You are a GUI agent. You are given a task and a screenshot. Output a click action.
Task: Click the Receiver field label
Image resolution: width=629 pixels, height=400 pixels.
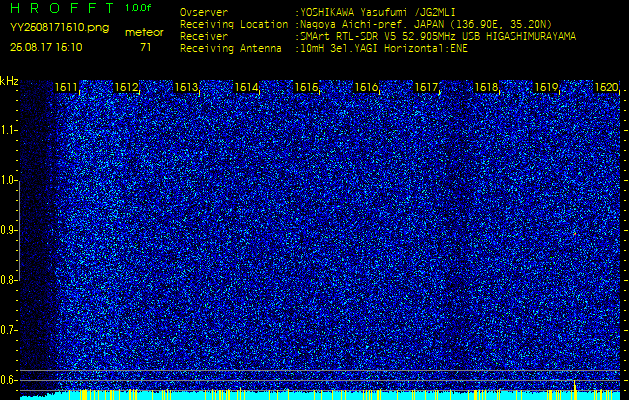coord(204,37)
